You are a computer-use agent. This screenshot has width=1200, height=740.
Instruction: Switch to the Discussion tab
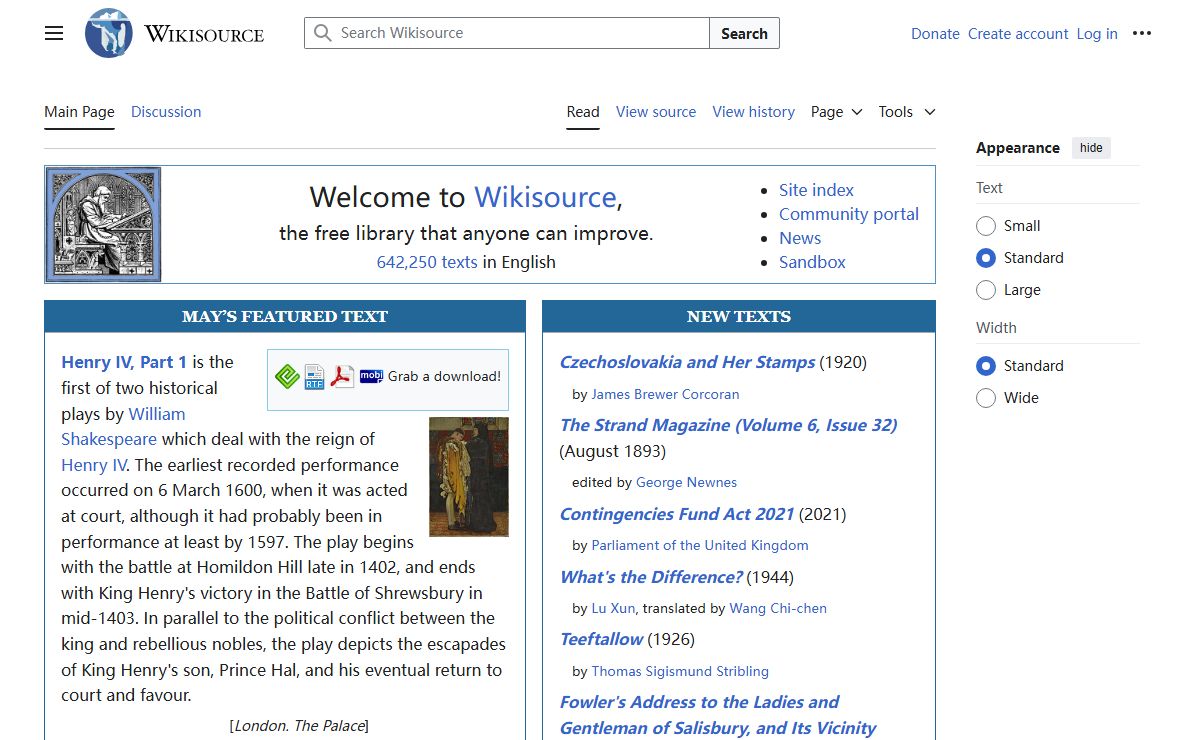pos(166,112)
